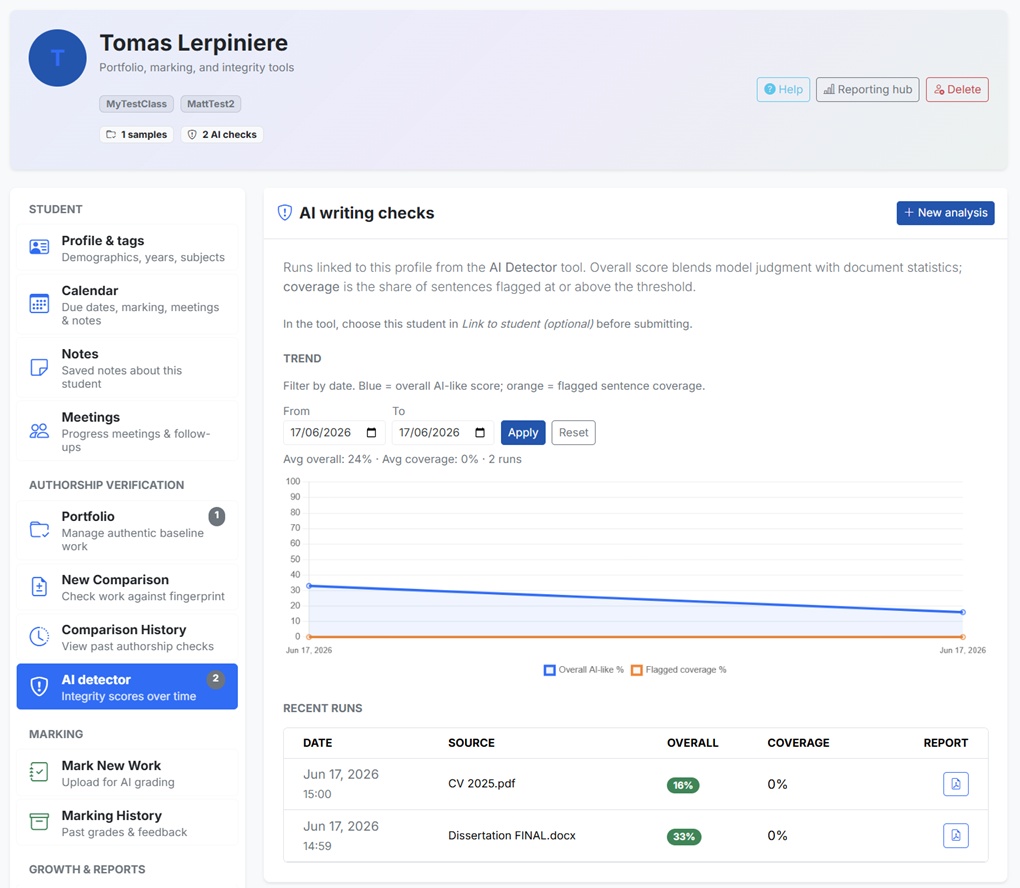This screenshot has width=1020, height=888.
Task: Open the Portfolio section in sidebar
Action: tap(127, 531)
